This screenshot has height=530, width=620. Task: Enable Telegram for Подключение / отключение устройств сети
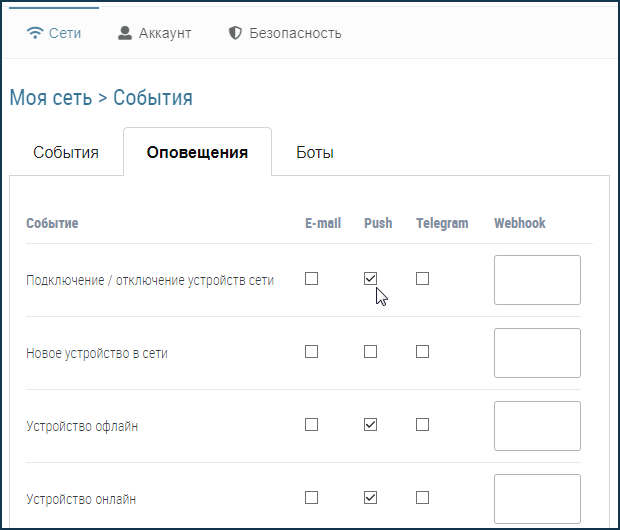(x=422, y=279)
